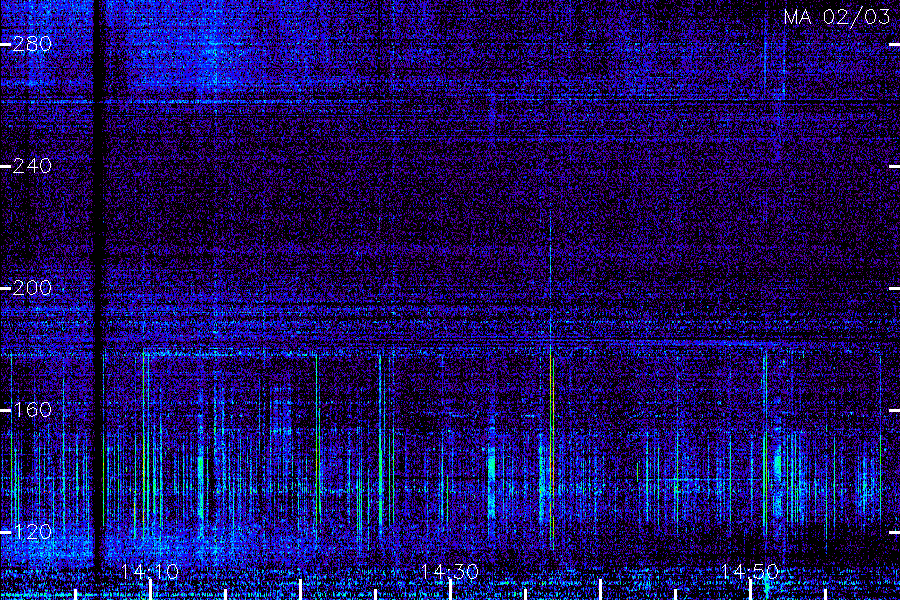Select the time tick under 14:10

(x=151, y=590)
